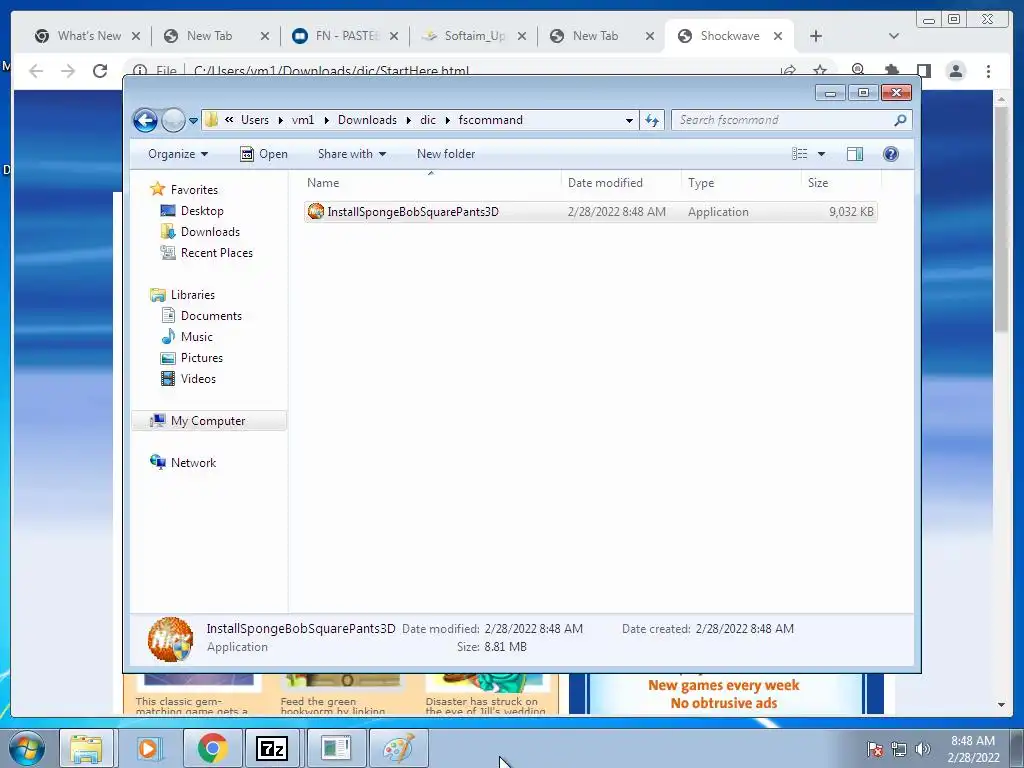1024x768 pixels.
Task: Open the Chrome profile avatar
Action: [956, 71]
